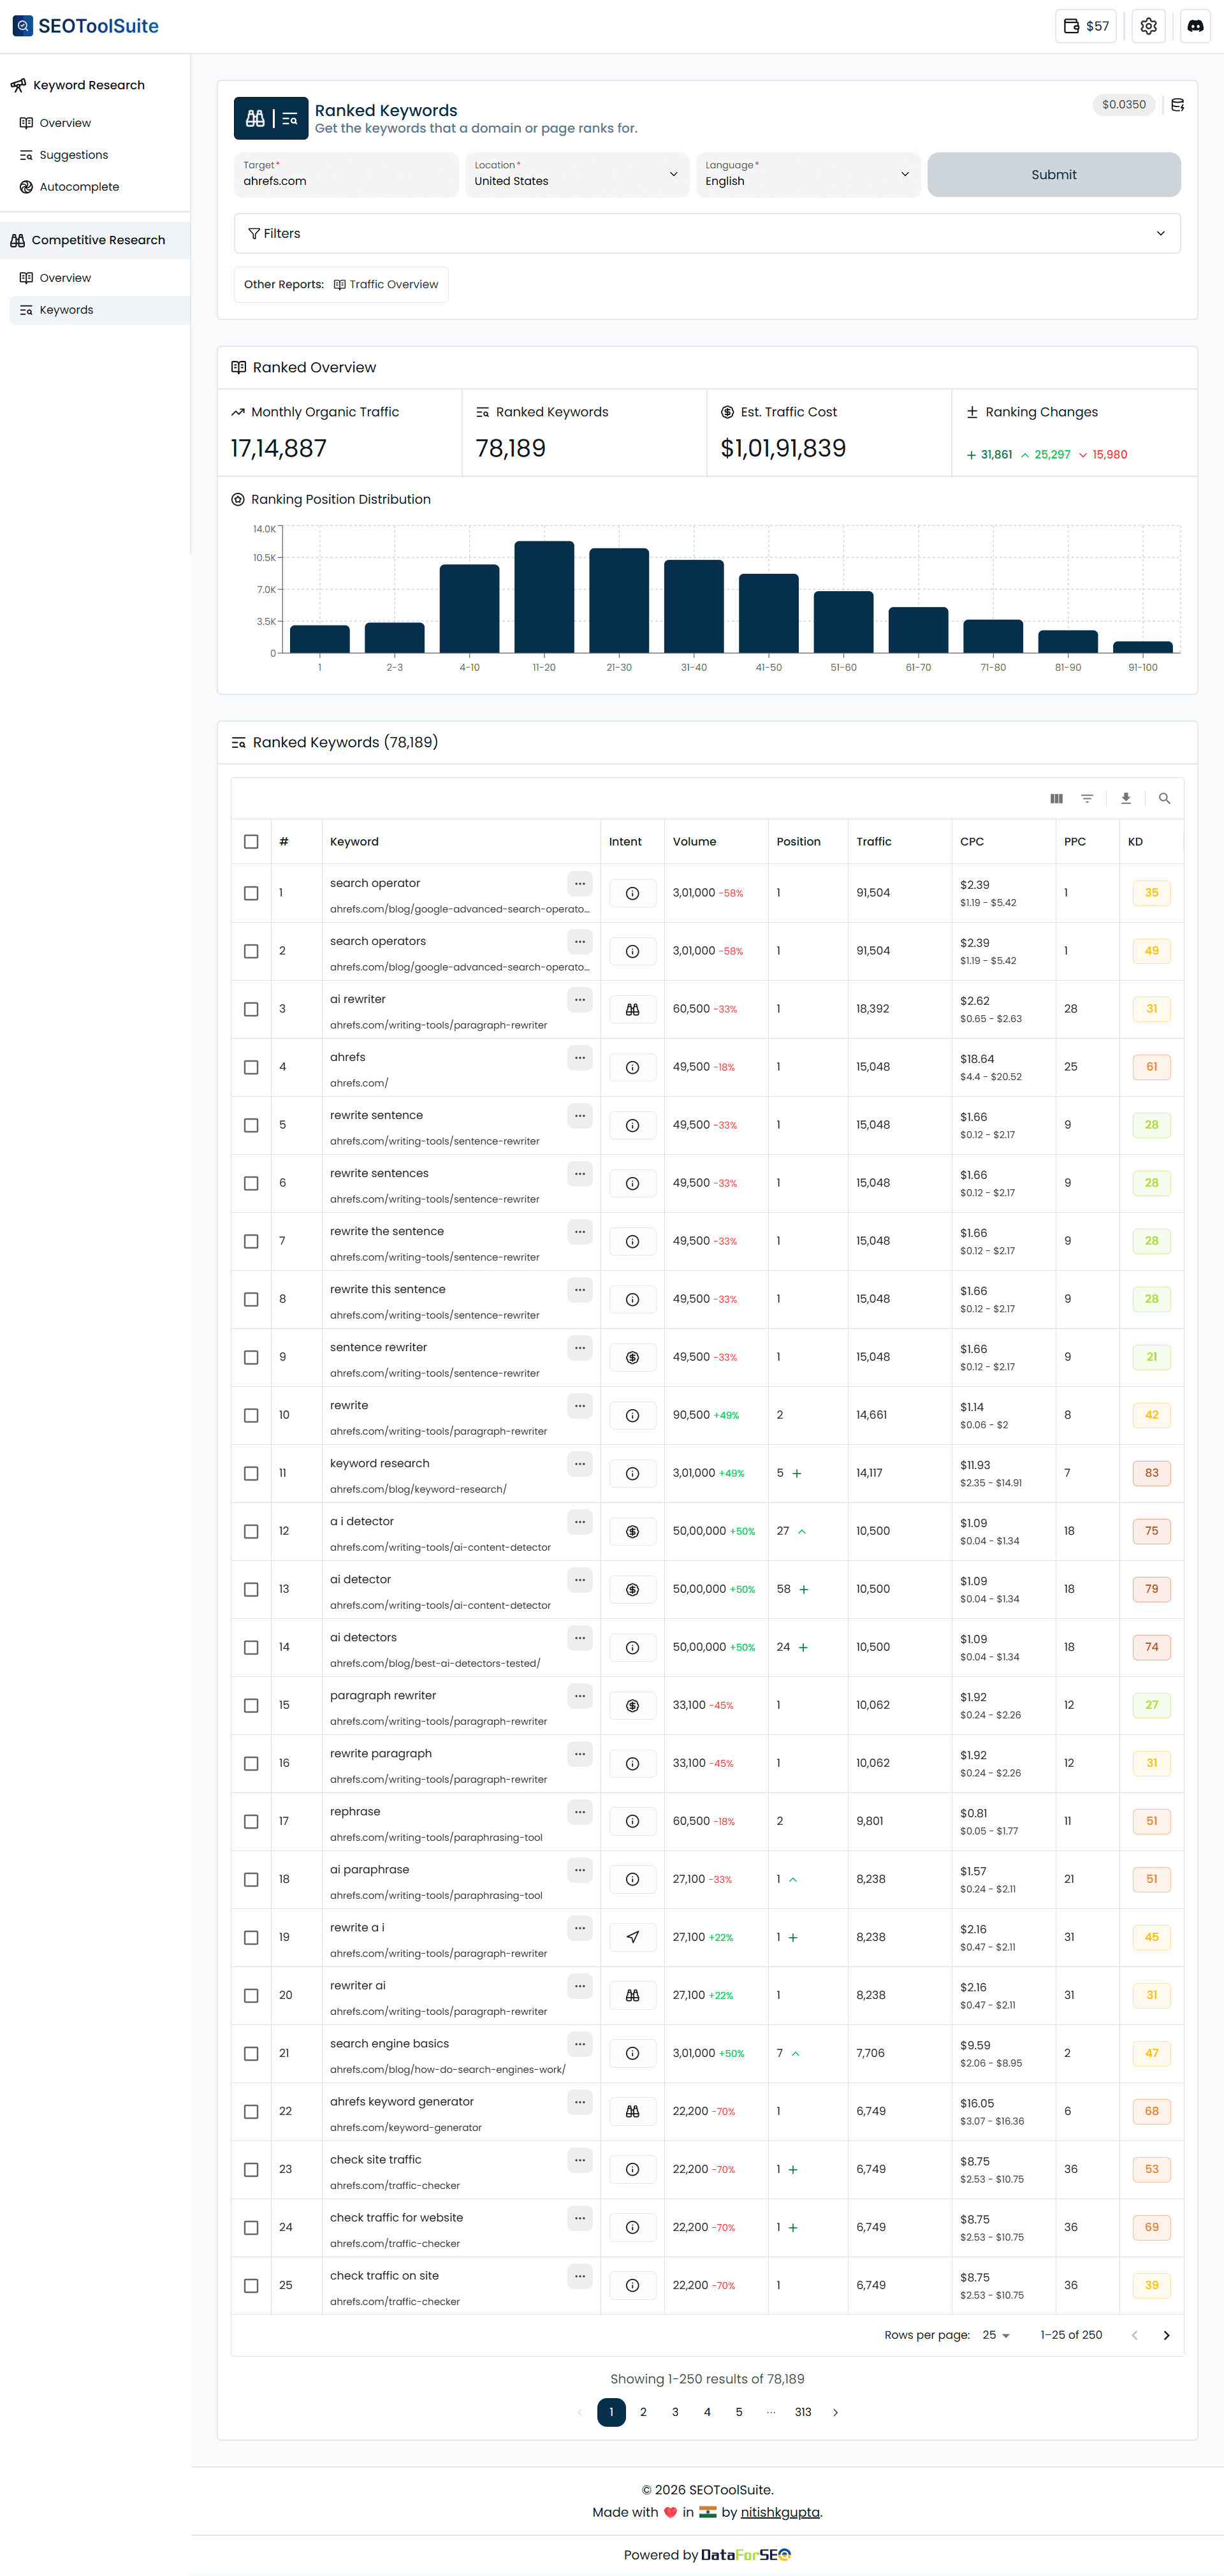Click the intent icon for 'search operator'
Image resolution: width=1224 pixels, height=2576 pixels.
tap(632, 893)
